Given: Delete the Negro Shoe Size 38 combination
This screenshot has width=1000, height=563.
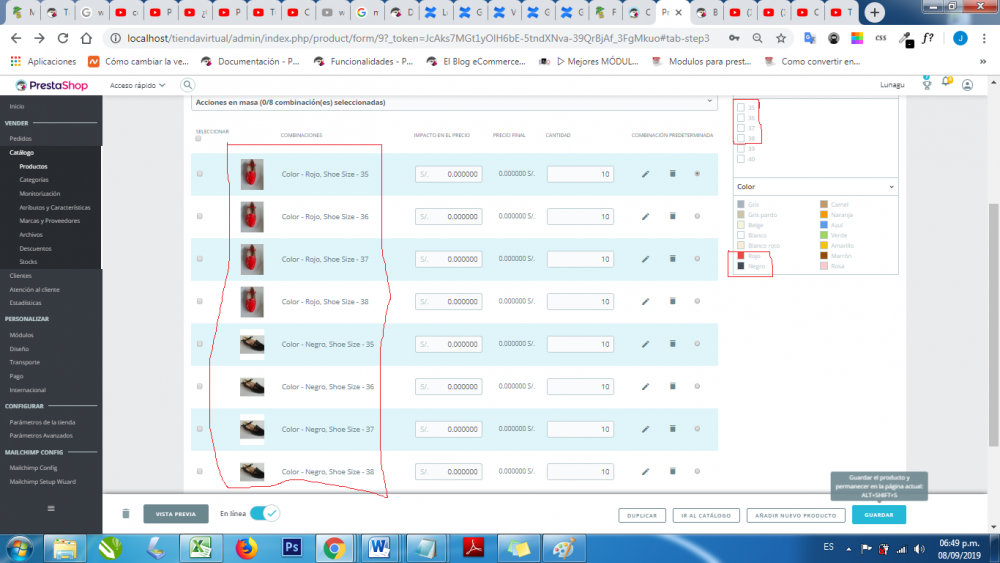Looking at the screenshot, I should point(672,471).
